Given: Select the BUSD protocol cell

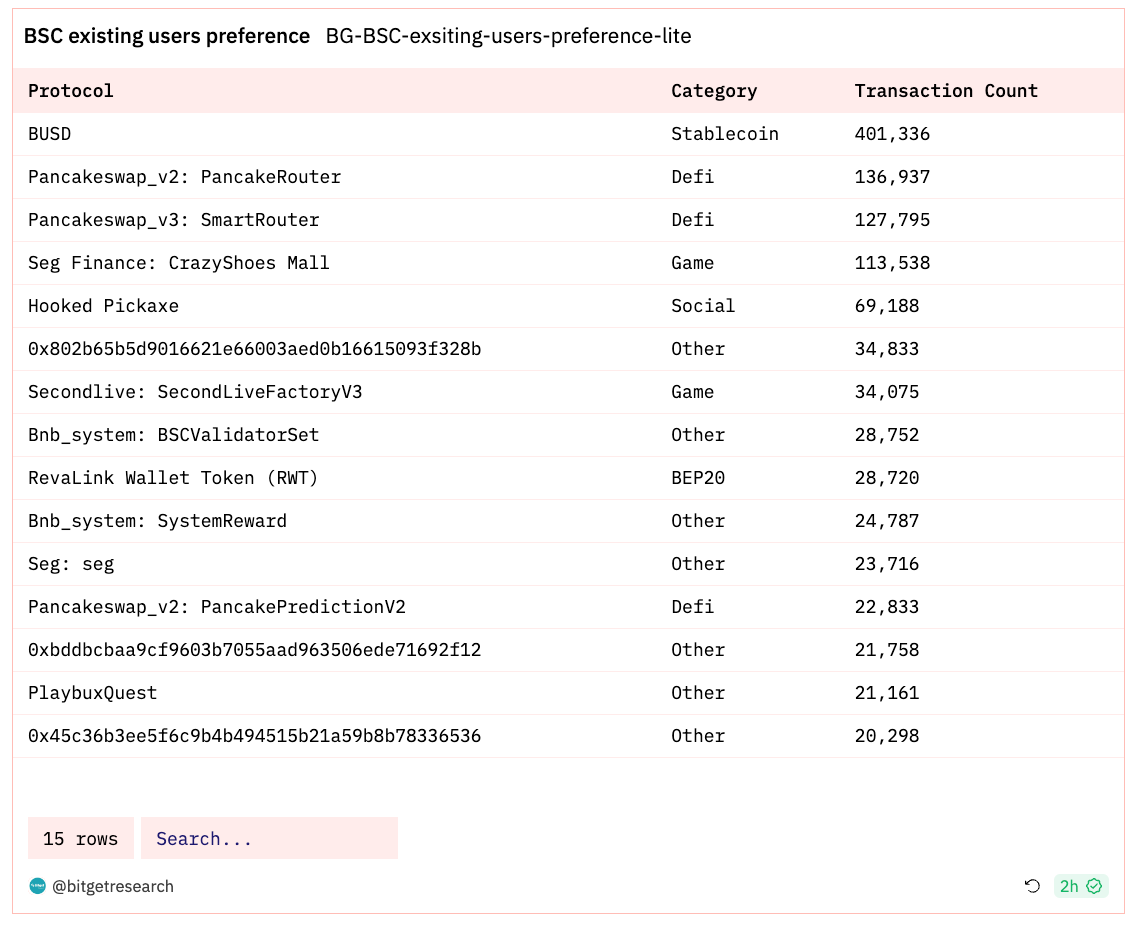Looking at the screenshot, I should click(49, 134).
